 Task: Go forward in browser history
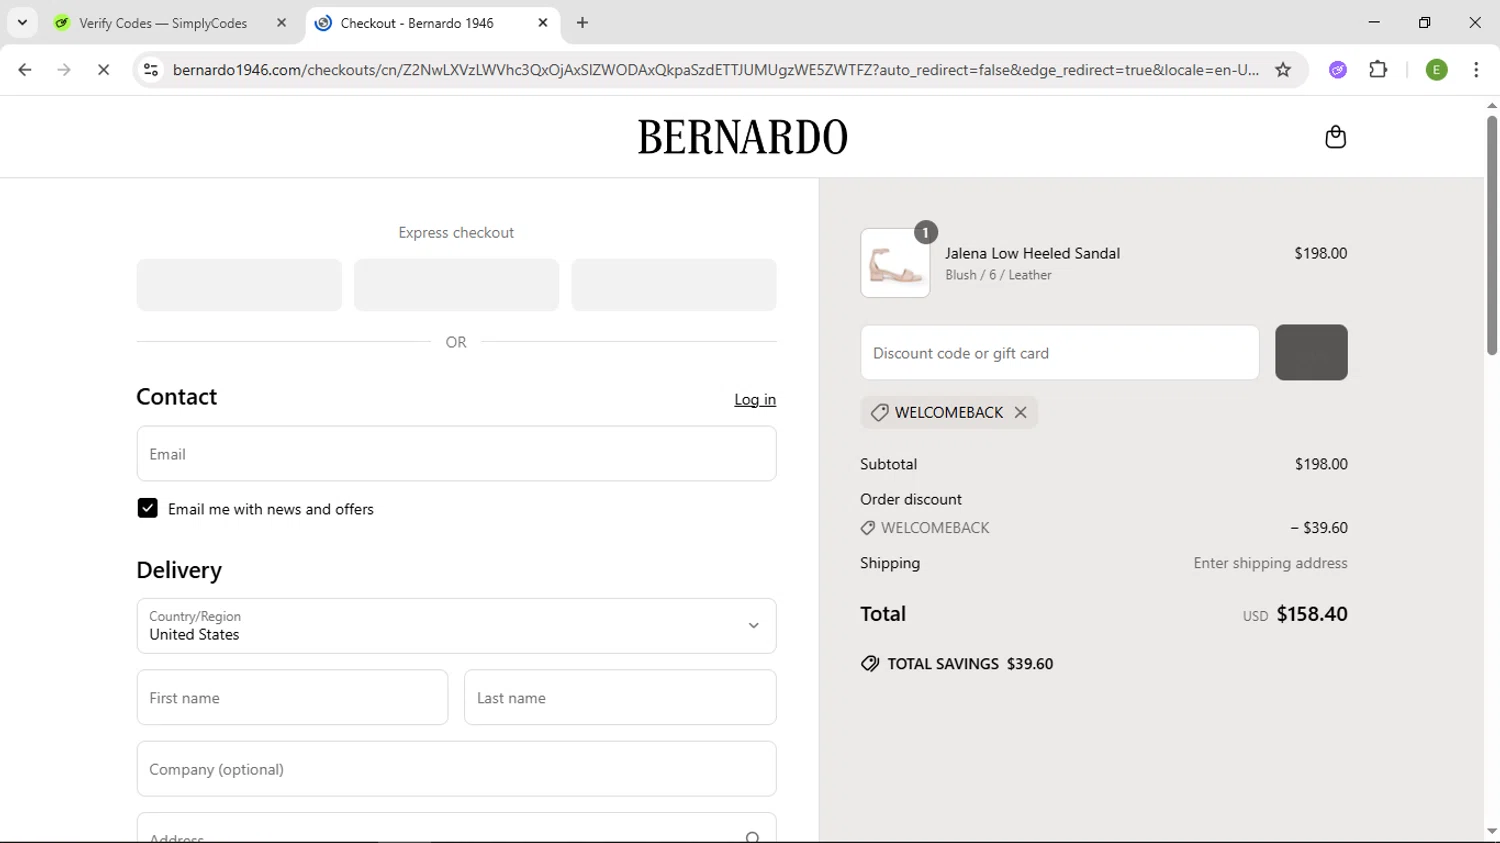point(64,69)
